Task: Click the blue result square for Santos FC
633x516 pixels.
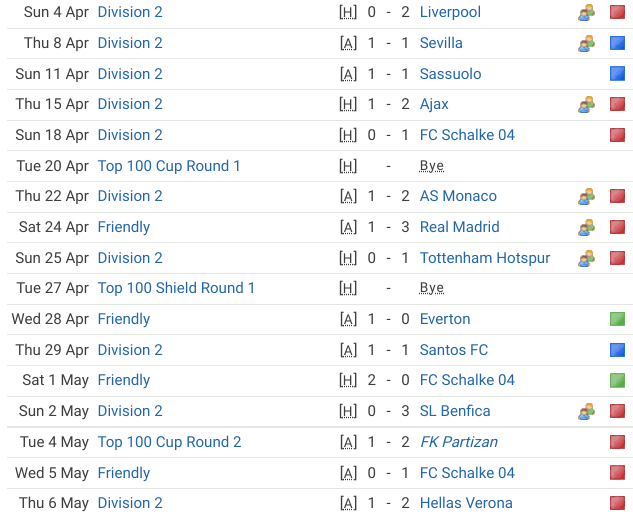Action: [x=617, y=350]
